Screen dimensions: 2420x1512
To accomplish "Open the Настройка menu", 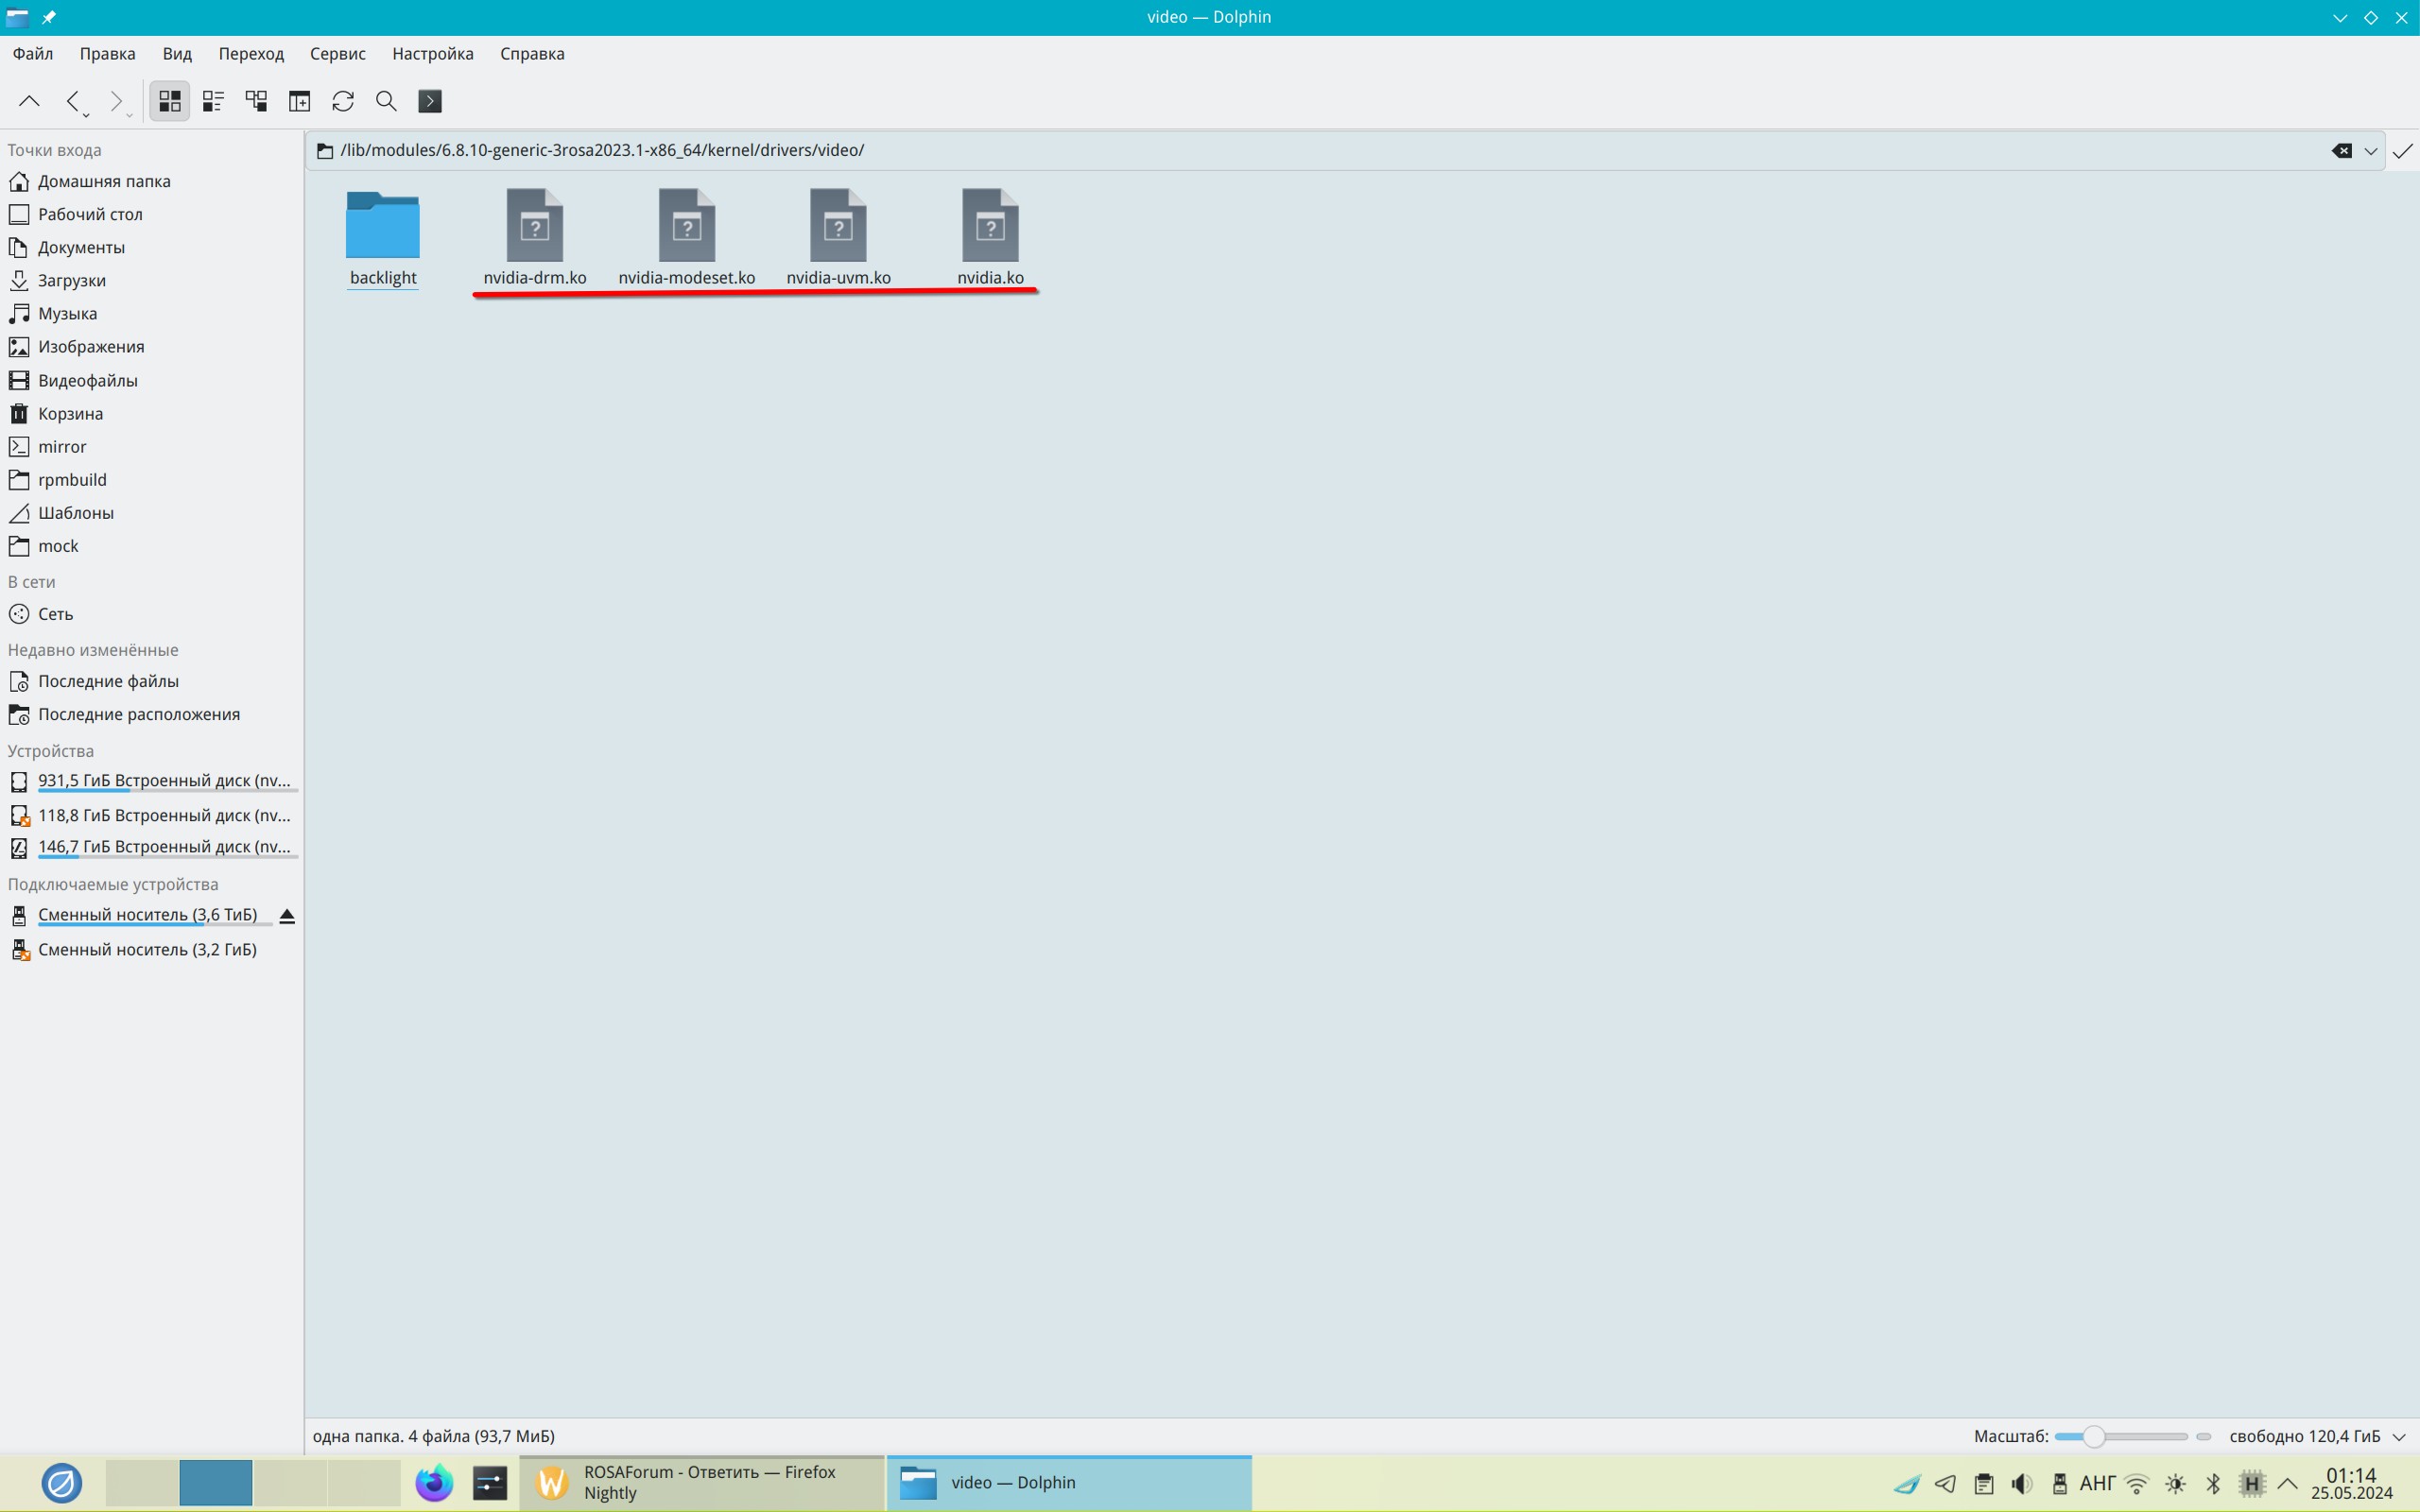I will click(x=432, y=54).
